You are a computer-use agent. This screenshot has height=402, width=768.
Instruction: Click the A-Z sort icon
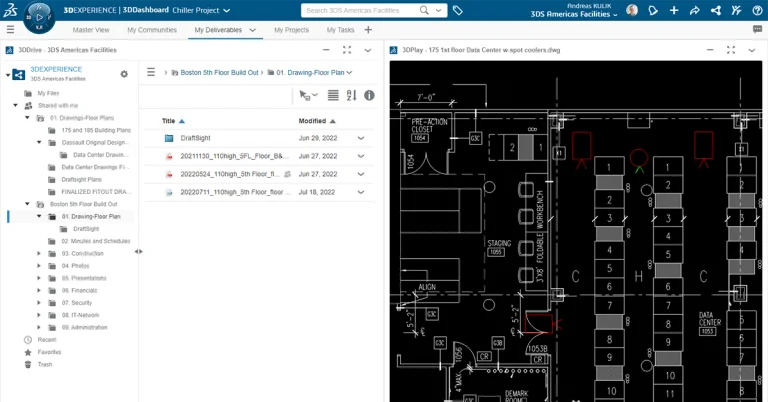tap(351, 96)
